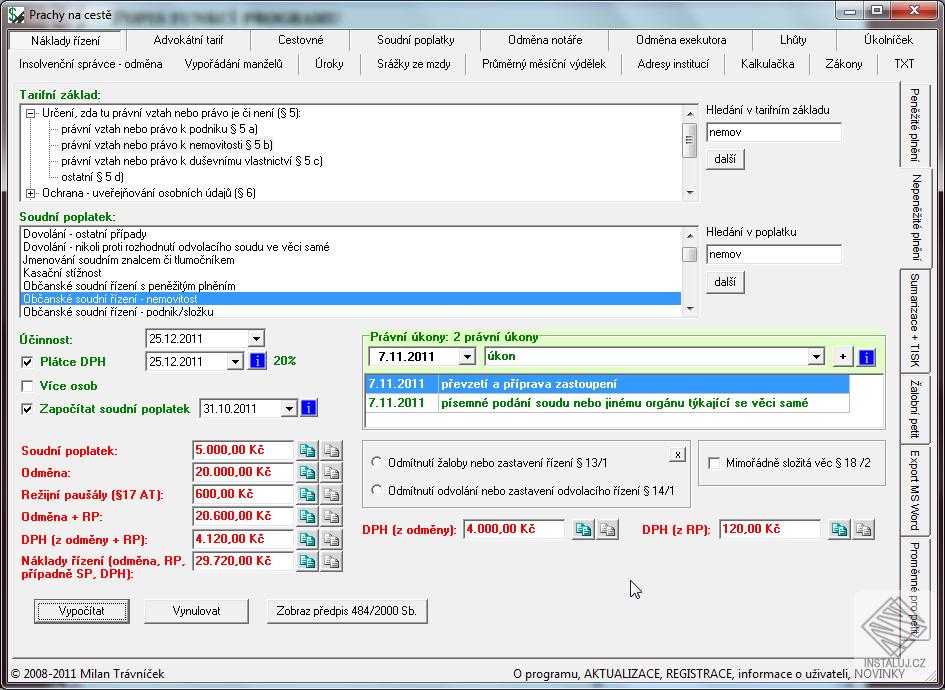Screen dimensions: 945x690
Task: Enable the Více osob checkbox
Action: [28, 386]
